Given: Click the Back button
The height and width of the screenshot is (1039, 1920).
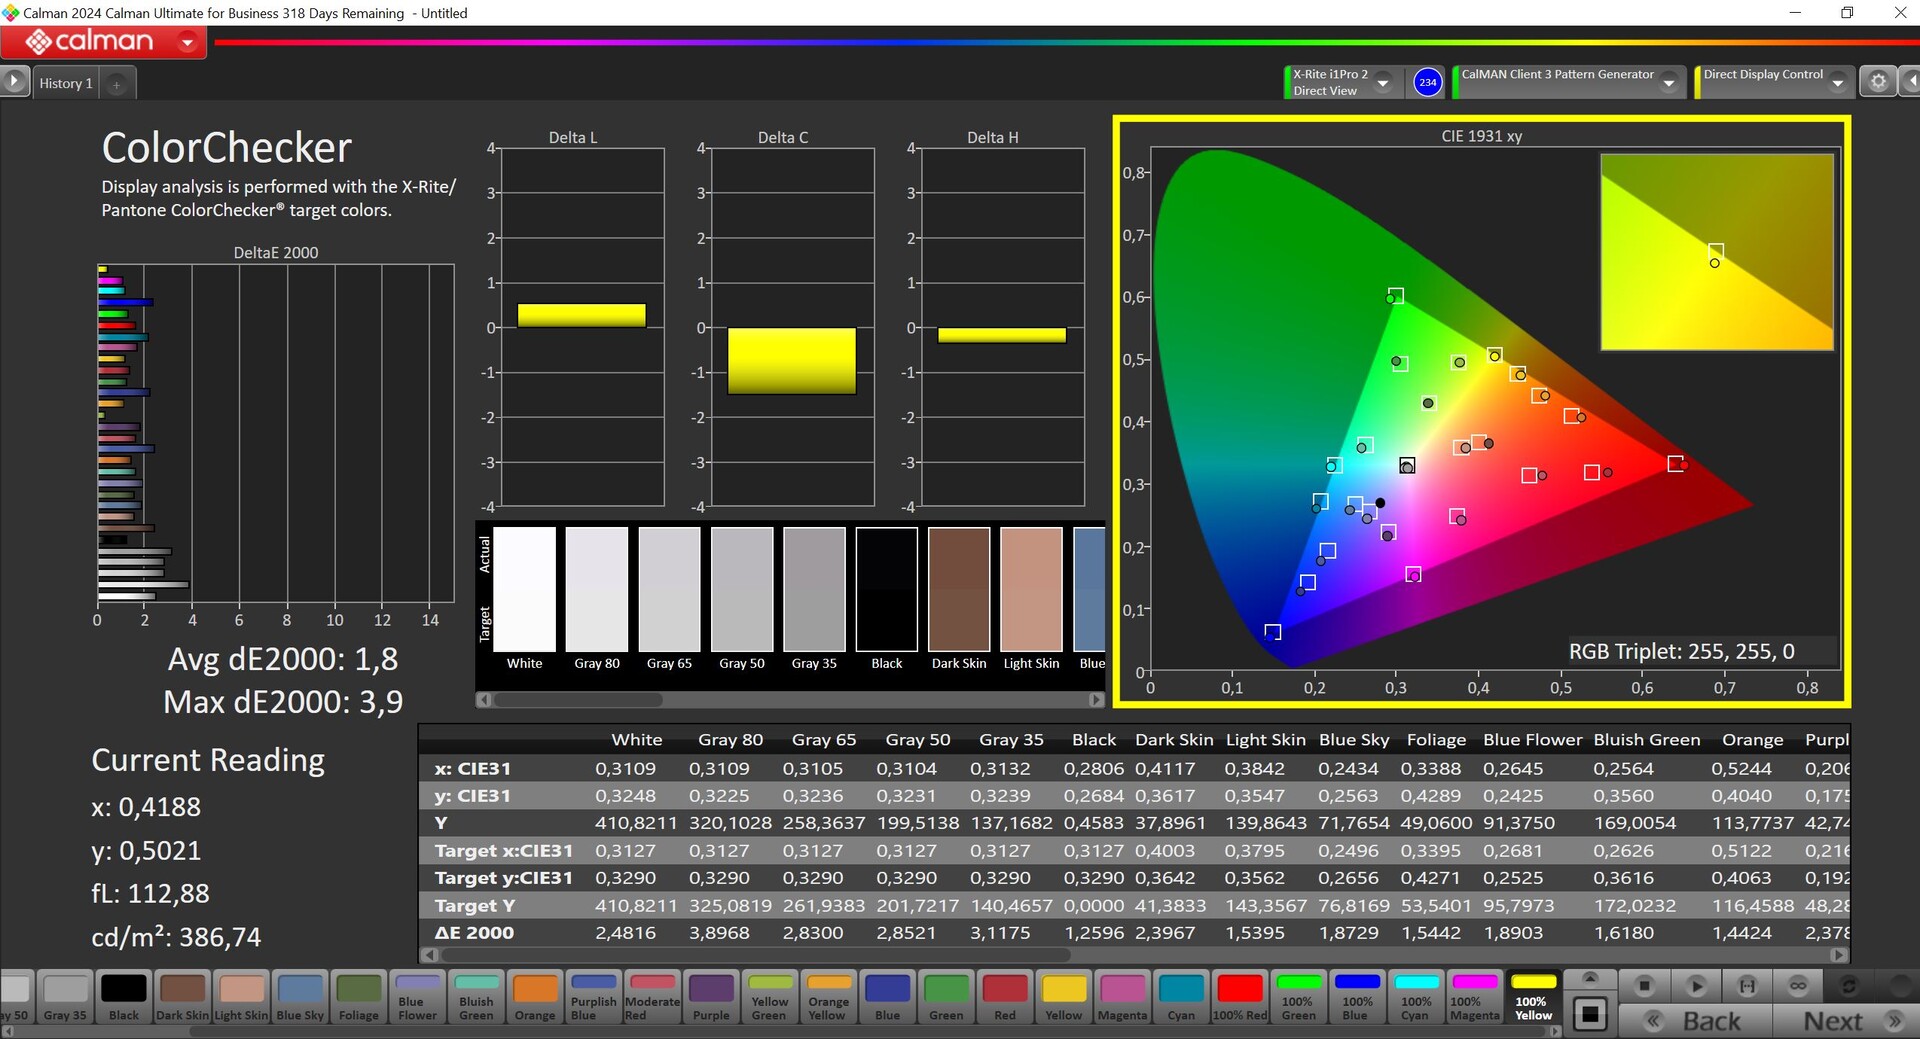Looking at the screenshot, I should click(x=1696, y=1021).
